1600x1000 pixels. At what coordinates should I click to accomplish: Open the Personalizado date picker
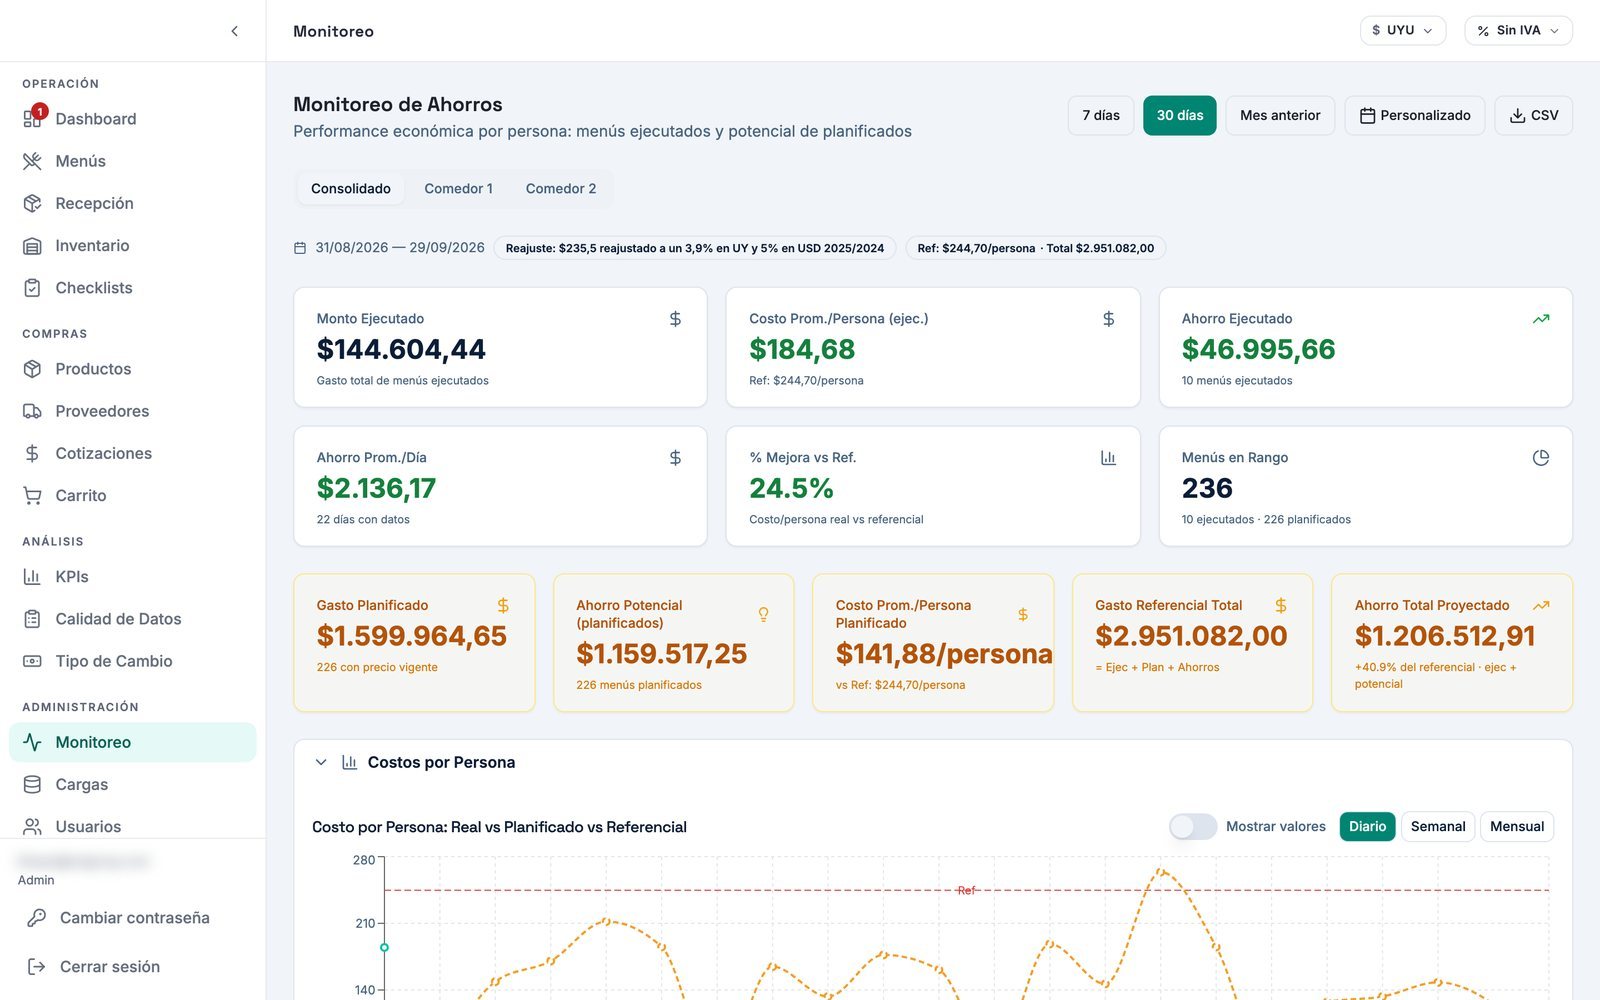tap(1415, 115)
